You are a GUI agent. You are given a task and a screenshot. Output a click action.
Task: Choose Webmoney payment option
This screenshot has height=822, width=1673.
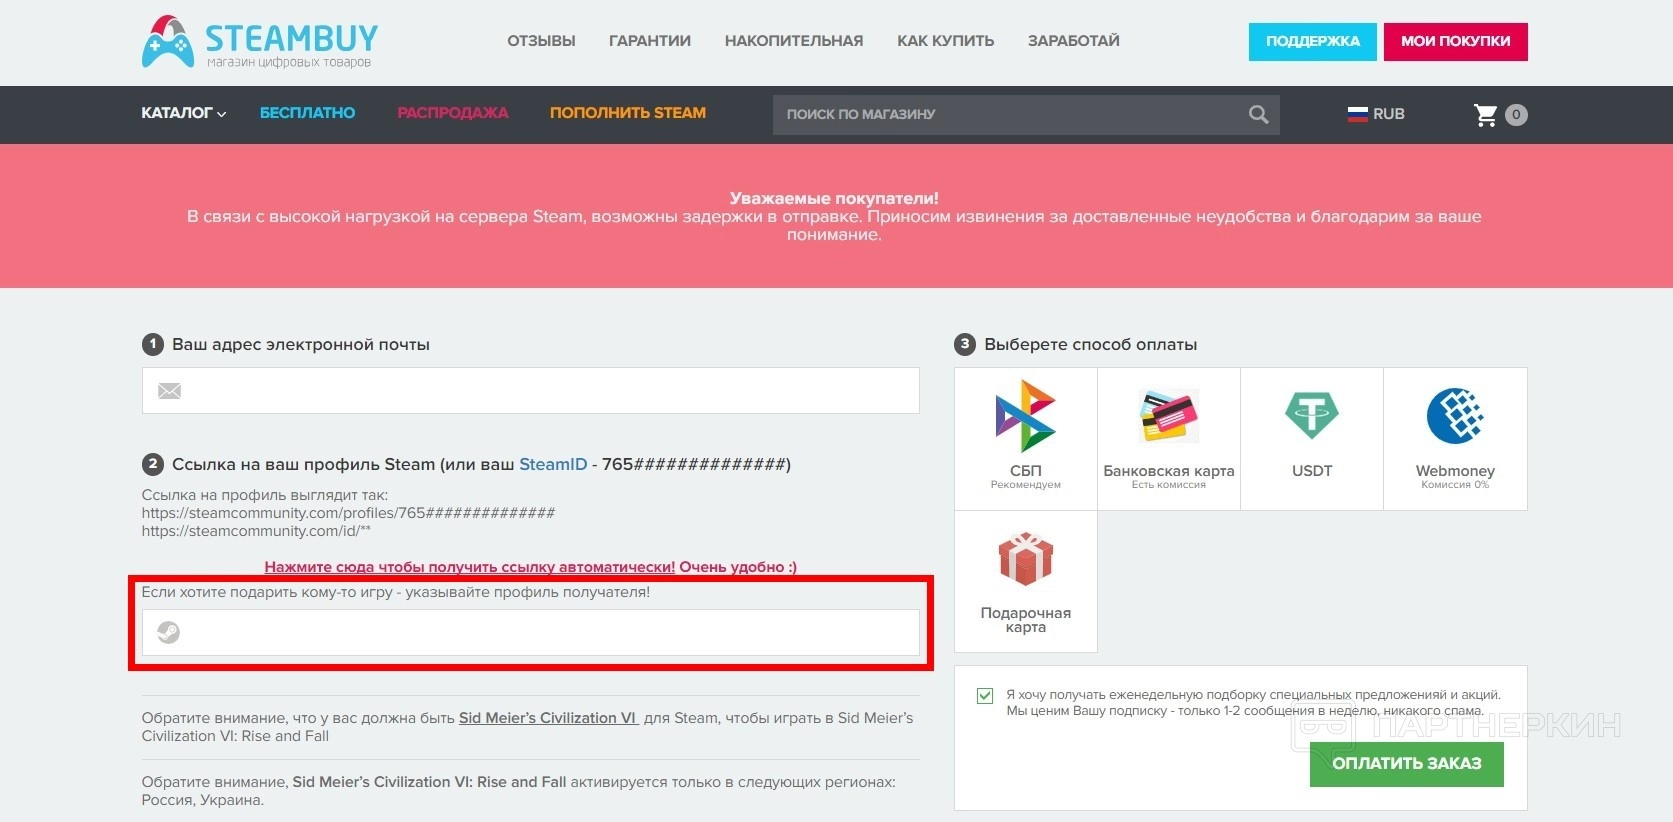pos(1455,439)
